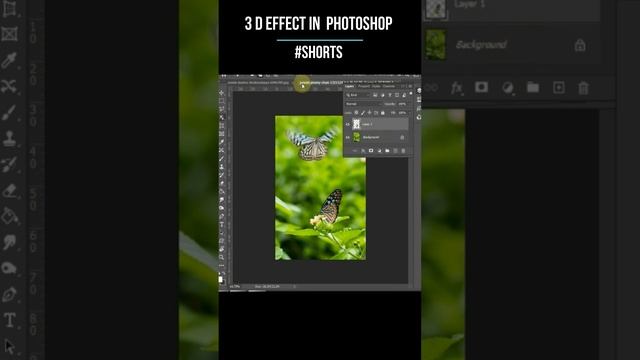Image resolution: width=640 pixels, height=360 pixels.
Task: Open small Layers panel flyout menu
Action: [410, 86]
